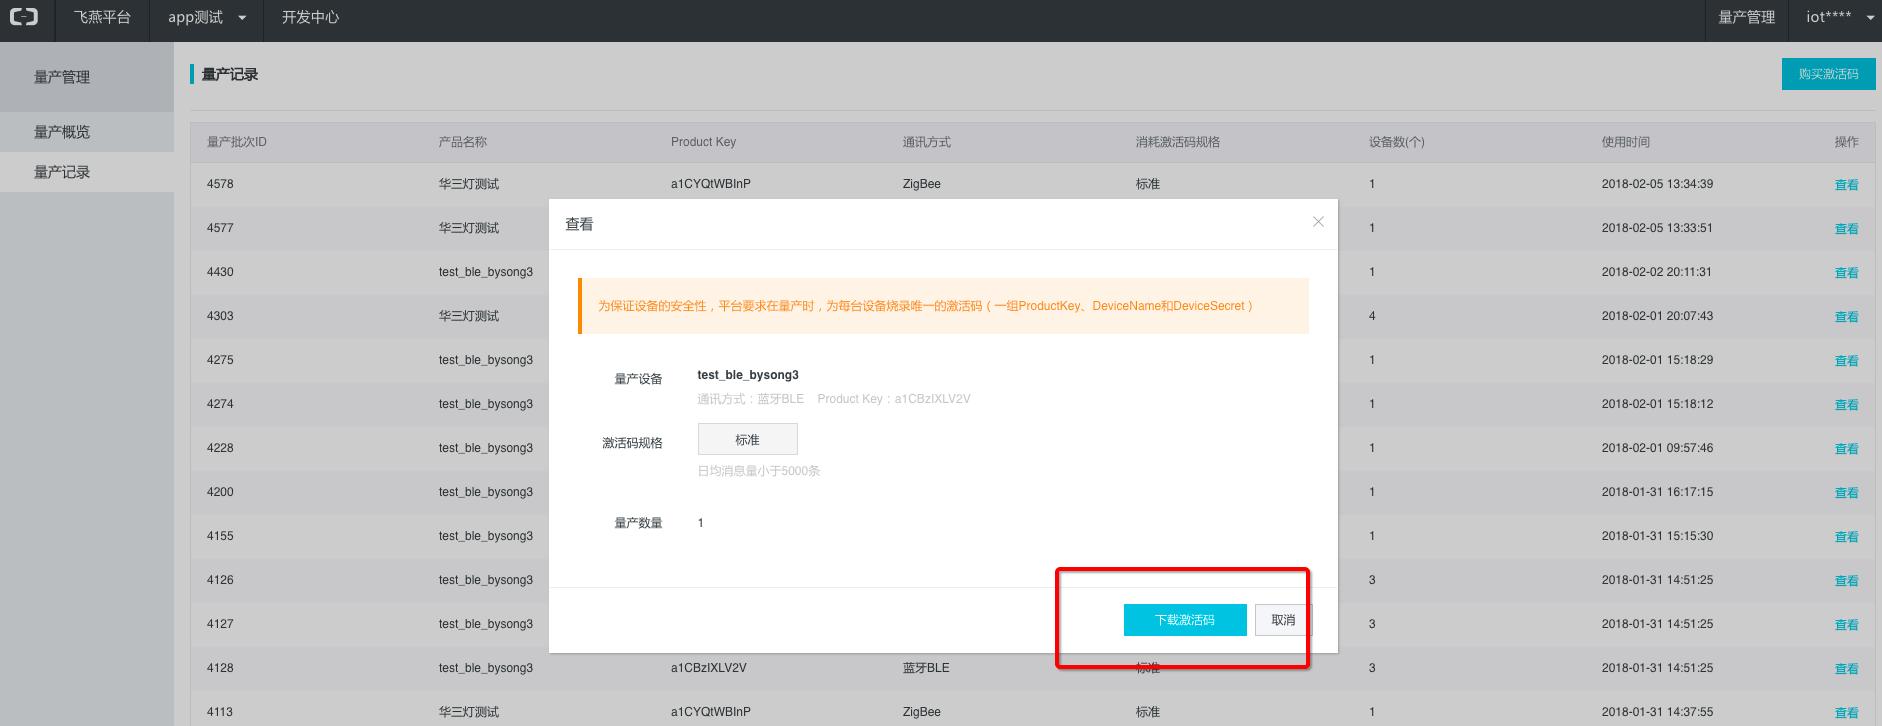The height and width of the screenshot is (726, 1882).
Task: Click timestamp 2018-02-02 20:11:31
Action: (1657, 272)
